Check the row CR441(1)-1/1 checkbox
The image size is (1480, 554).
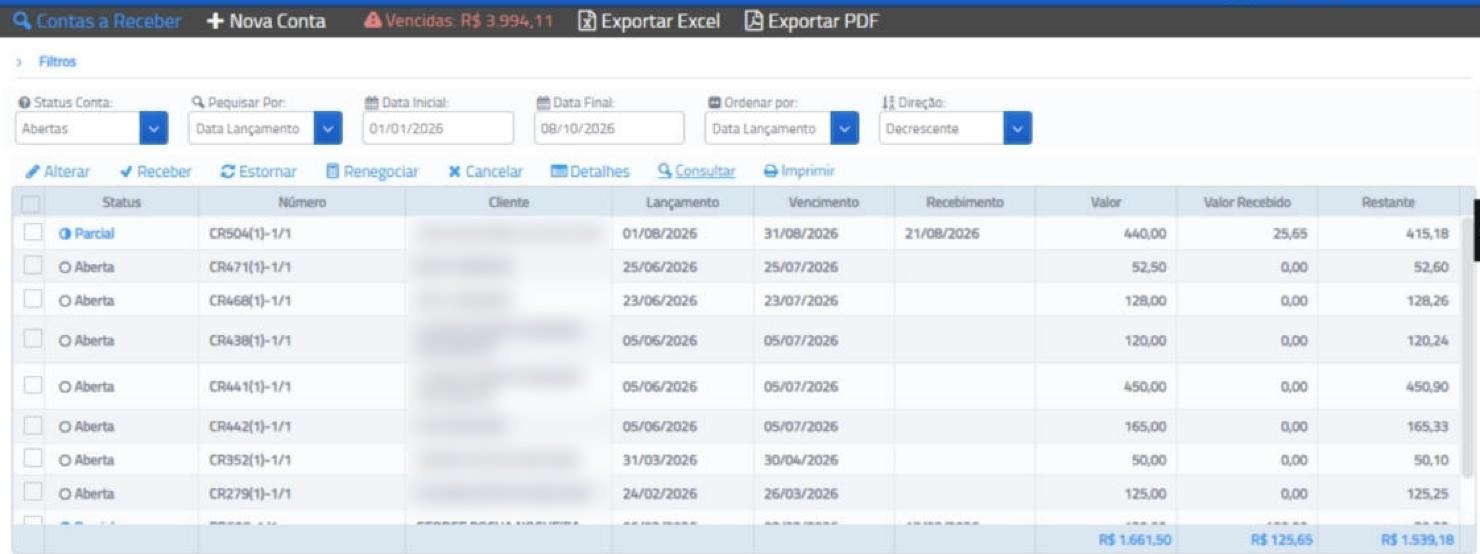[x=33, y=385]
